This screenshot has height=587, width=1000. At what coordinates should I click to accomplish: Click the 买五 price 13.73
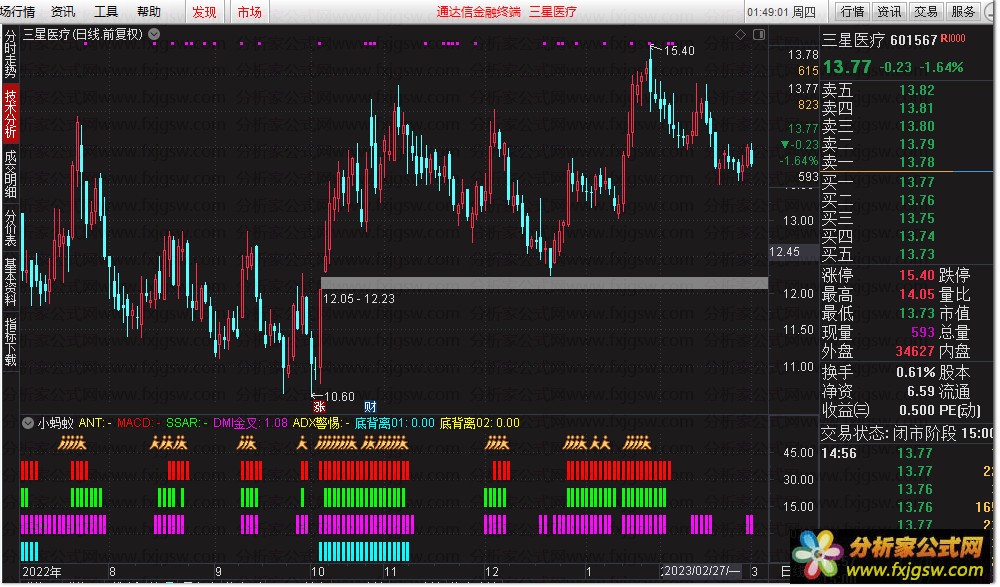(x=916, y=253)
